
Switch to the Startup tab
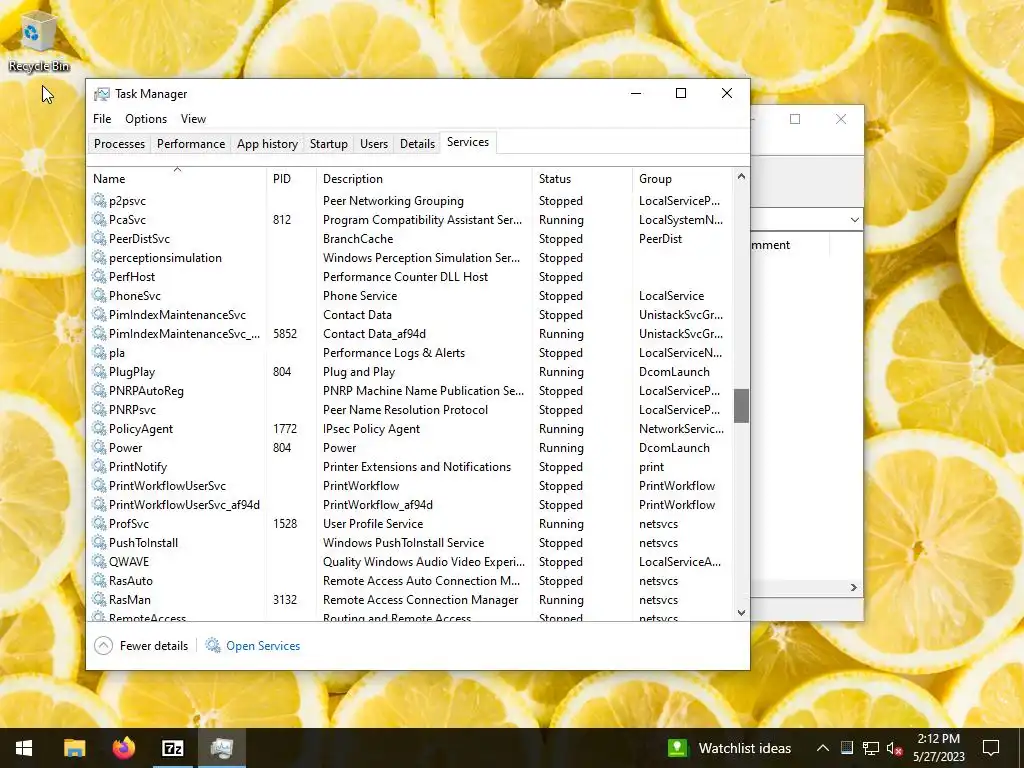(328, 144)
